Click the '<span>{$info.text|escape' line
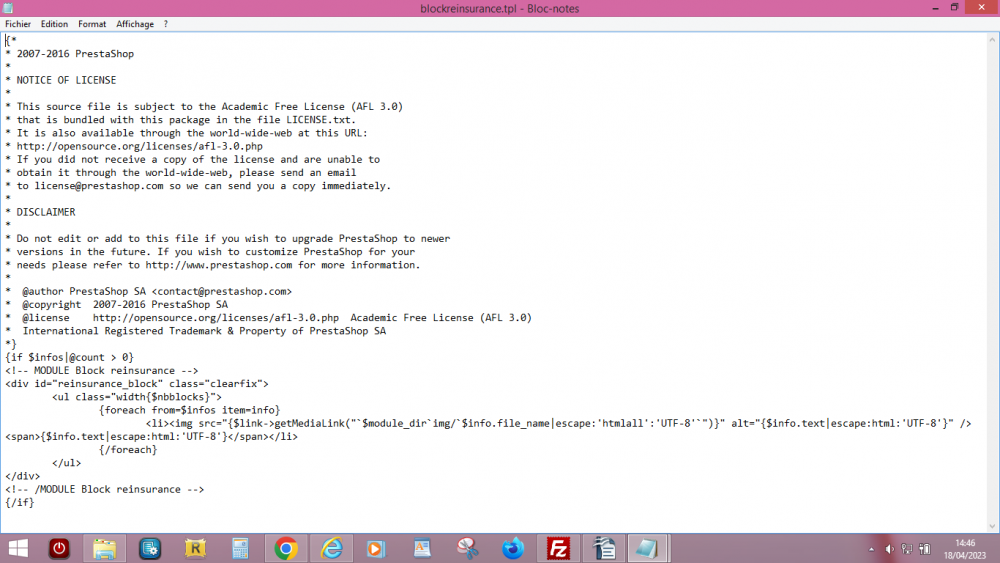This screenshot has width=1000, height=563. (151, 437)
